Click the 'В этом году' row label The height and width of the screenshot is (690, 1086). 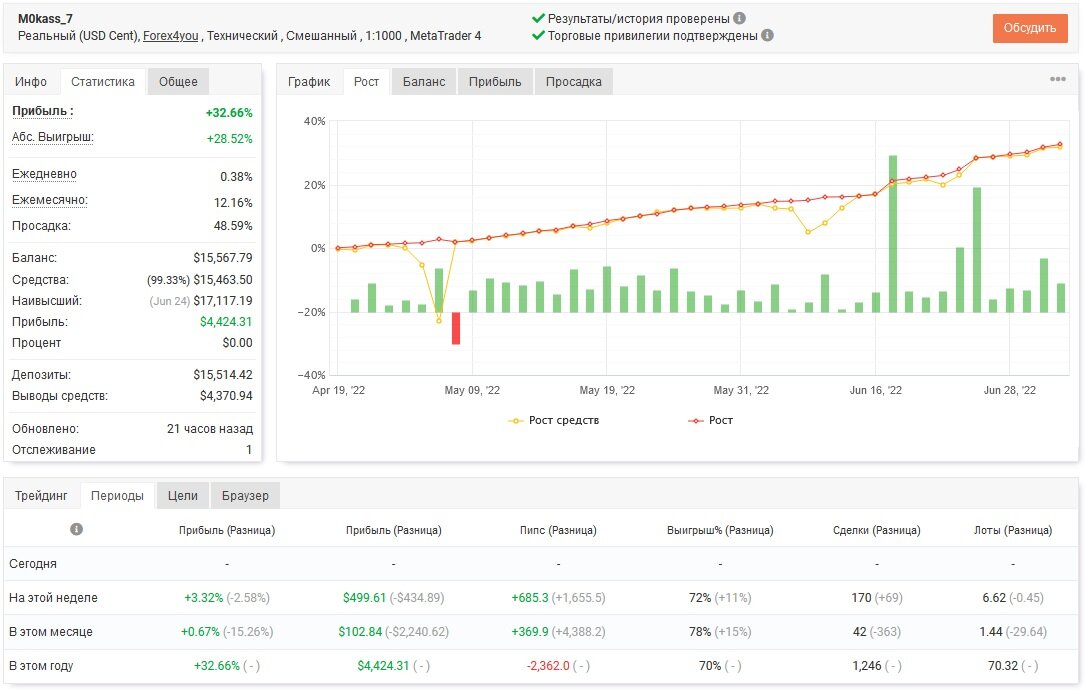(41, 666)
